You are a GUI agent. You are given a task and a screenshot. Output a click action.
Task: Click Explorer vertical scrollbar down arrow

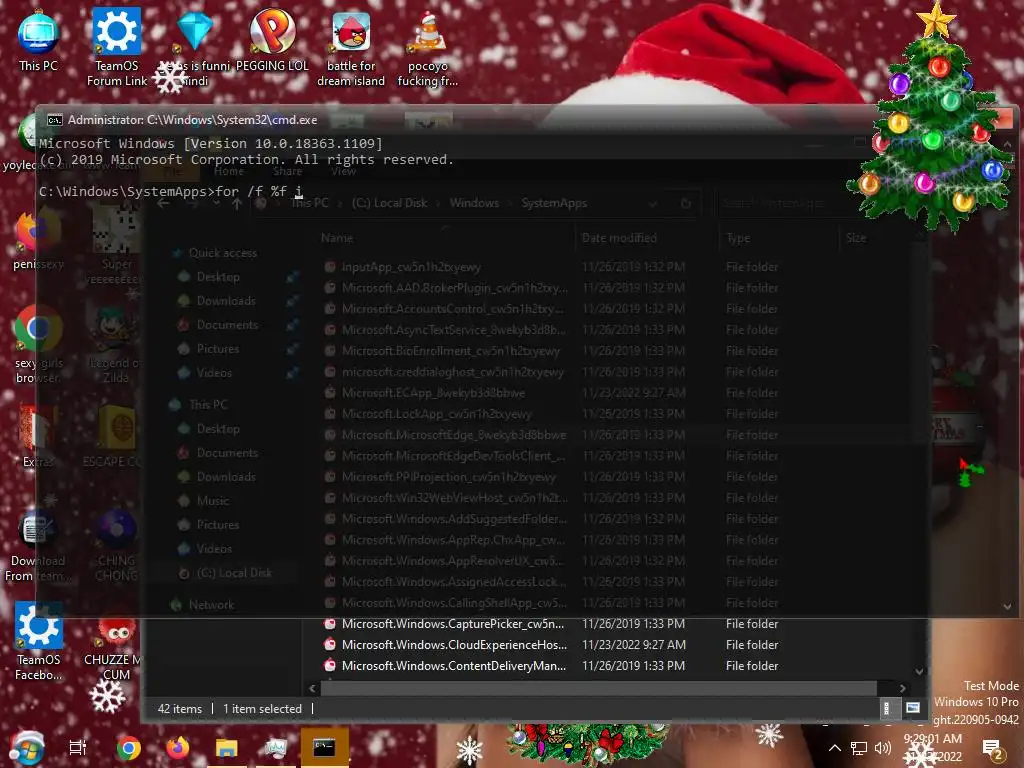tap(920, 671)
